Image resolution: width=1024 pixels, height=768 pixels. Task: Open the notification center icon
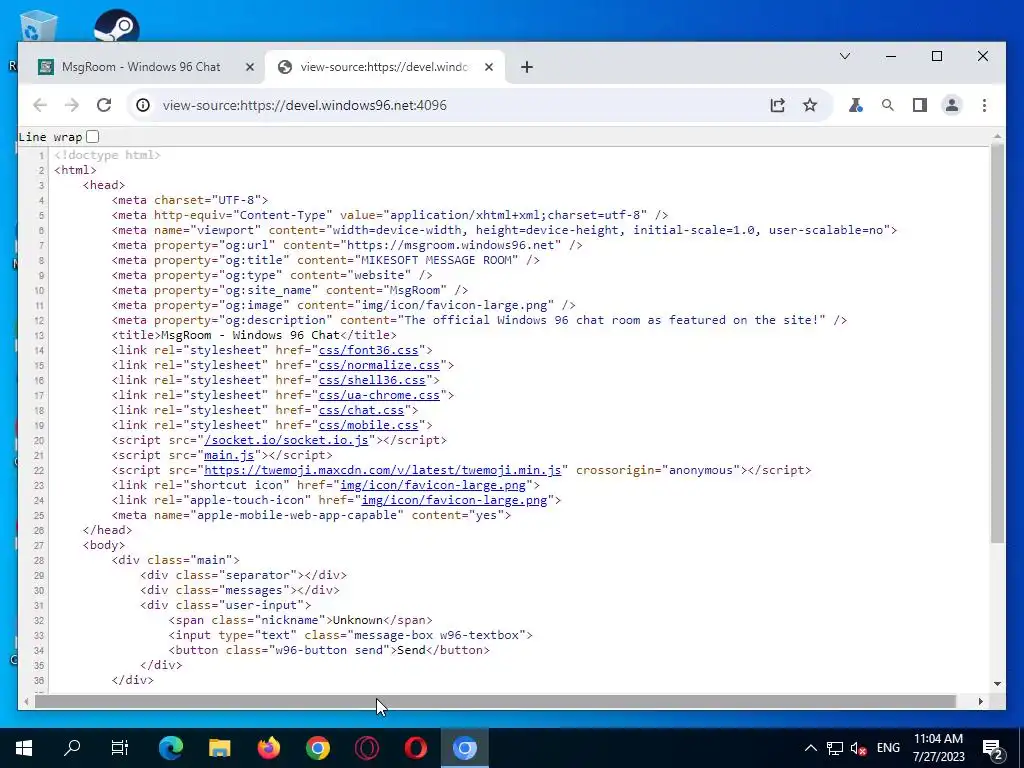pyautogui.click(x=993, y=749)
